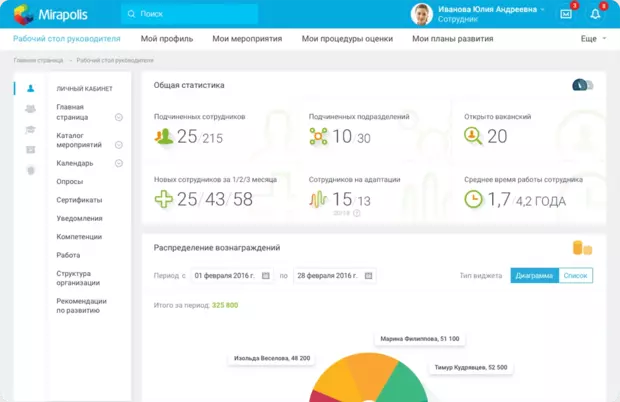Click the vacancies count 20
Screen dimensions: 620x402
[x=497, y=136]
